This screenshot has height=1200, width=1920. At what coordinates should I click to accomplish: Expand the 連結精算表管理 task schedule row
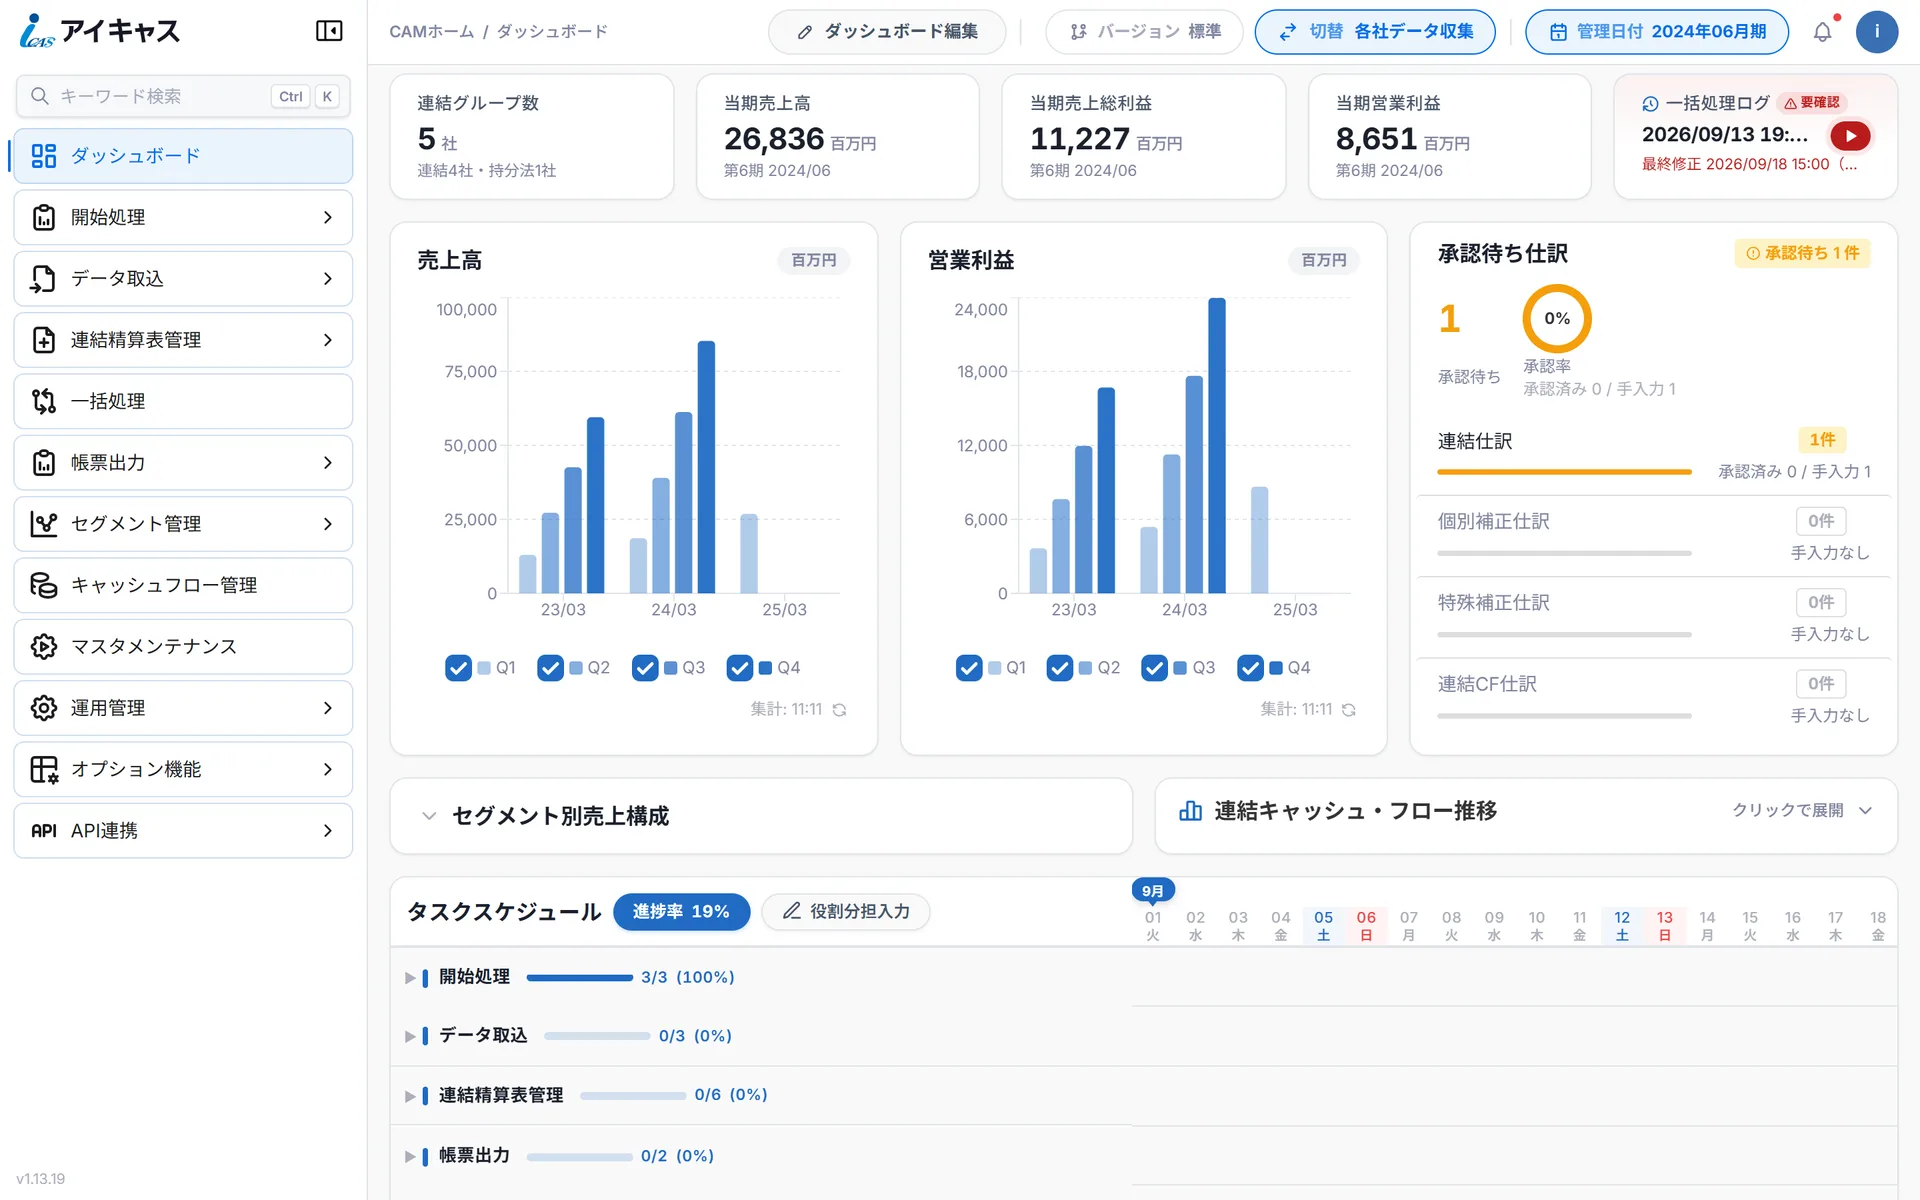(x=410, y=1096)
